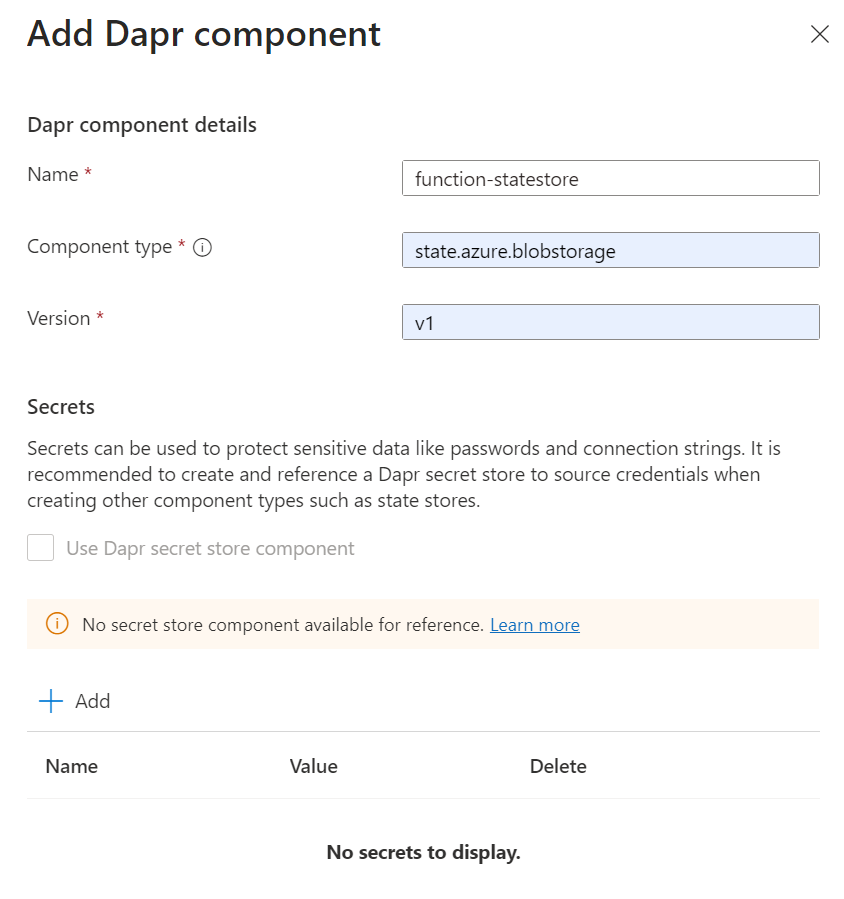Viewport: 844px width, 899px height.
Task: Click the Learn more link
Action: coord(534,624)
